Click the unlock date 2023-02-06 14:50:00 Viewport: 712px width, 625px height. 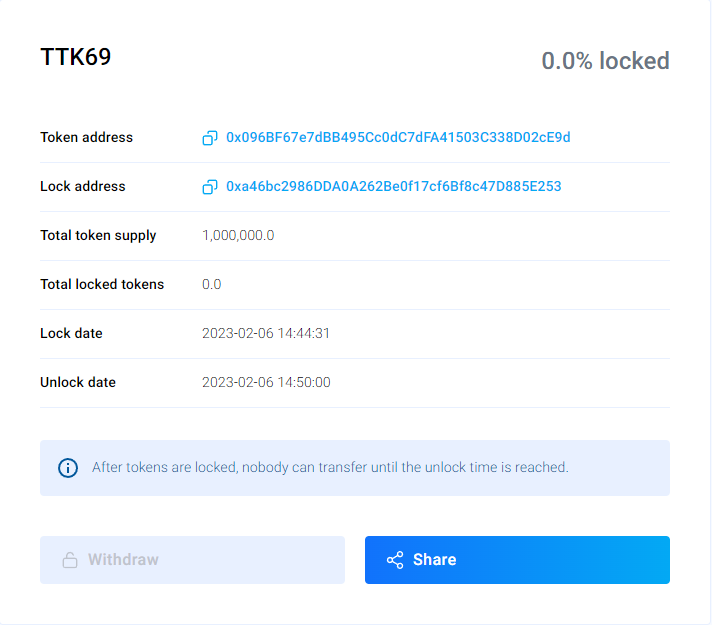tap(266, 382)
